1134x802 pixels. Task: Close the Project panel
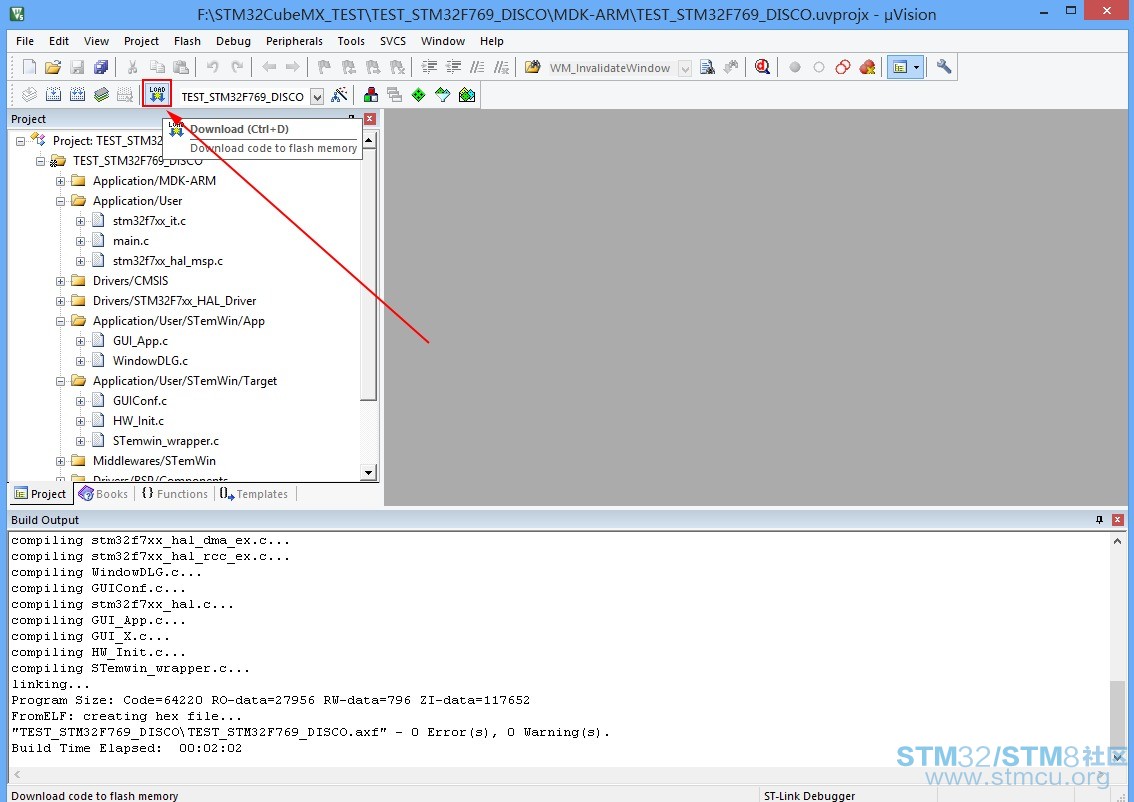pos(370,119)
